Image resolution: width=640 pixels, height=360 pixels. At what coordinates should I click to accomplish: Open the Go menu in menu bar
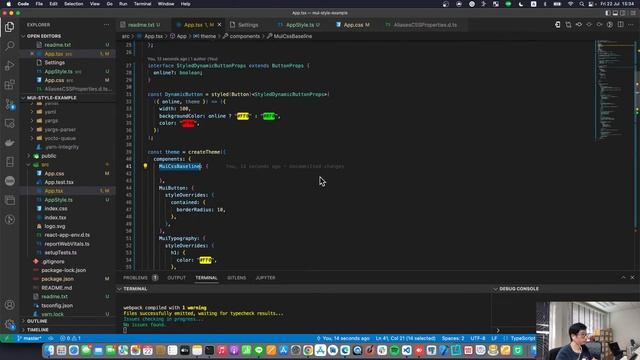click(x=109, y=4)
